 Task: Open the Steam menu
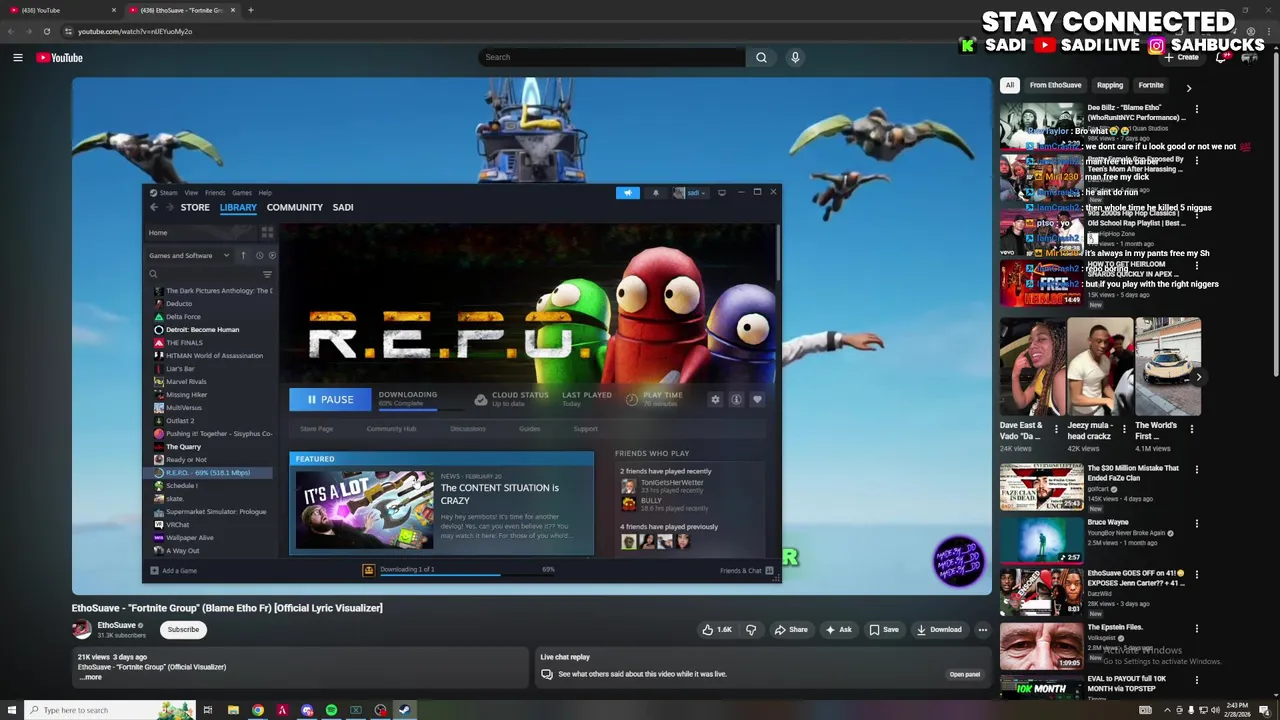(x=164, y=193)
